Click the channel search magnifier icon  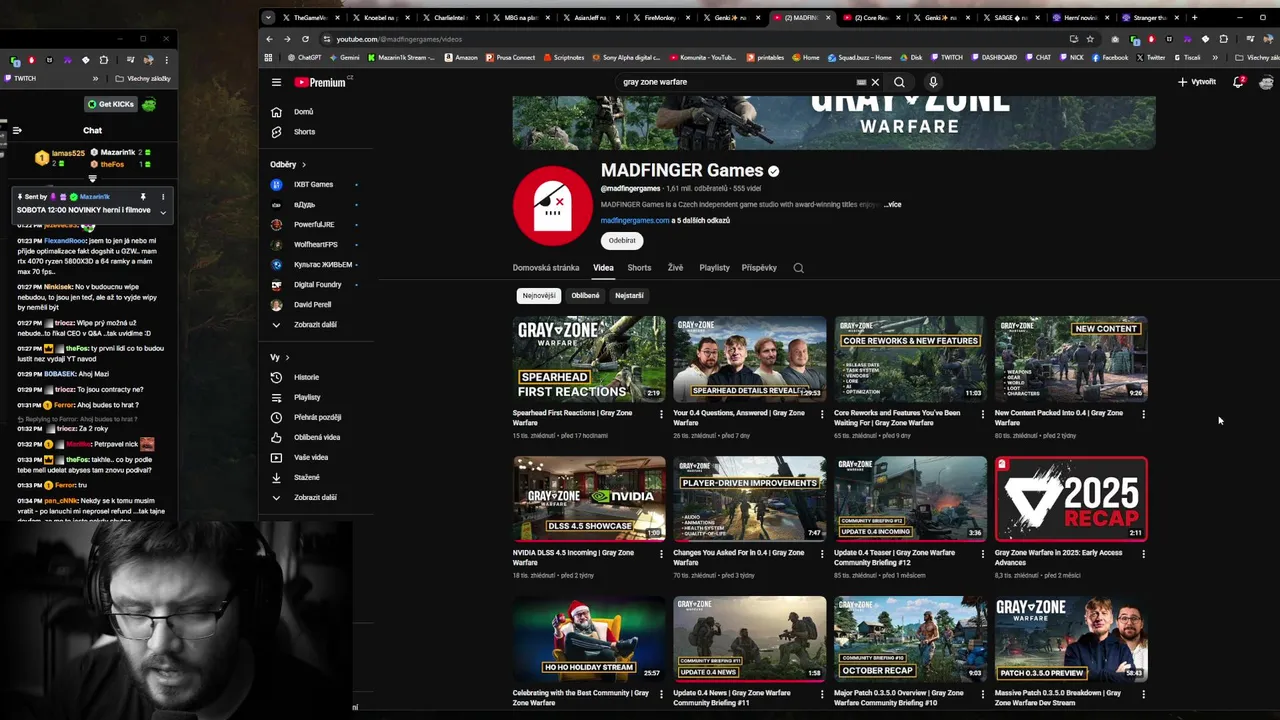click(798, 268)
